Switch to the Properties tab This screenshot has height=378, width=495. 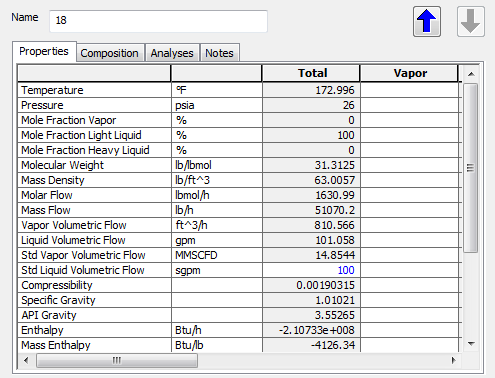44,51
